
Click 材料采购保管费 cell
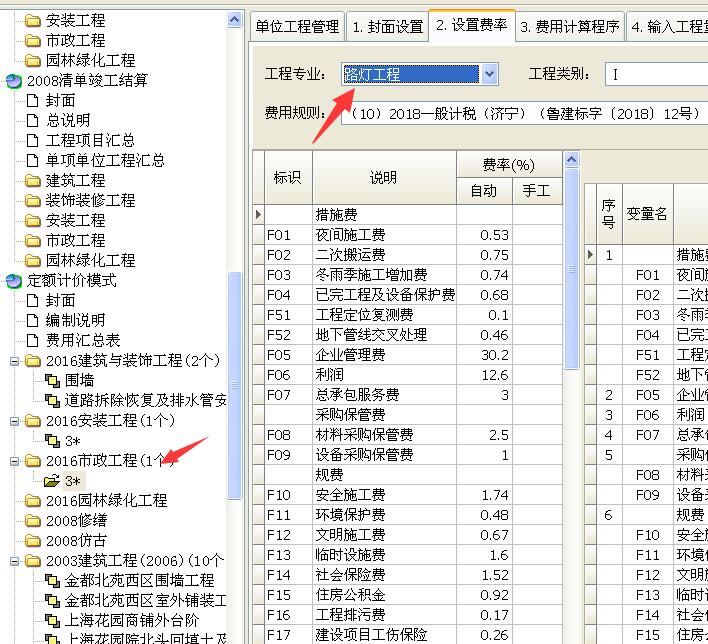(x=384, y=435)
